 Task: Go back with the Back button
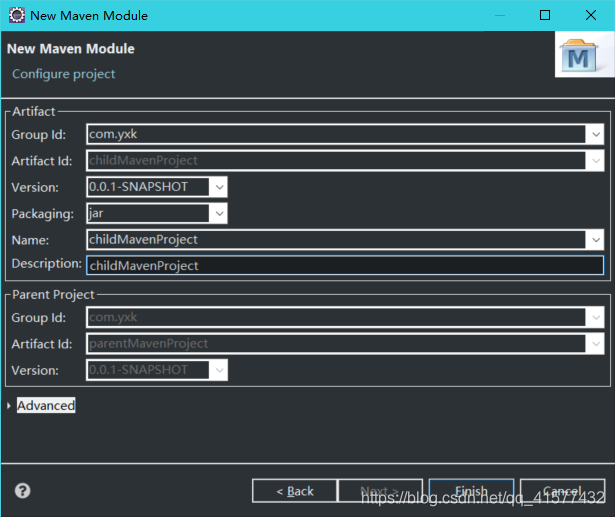(x=295, y=491)
